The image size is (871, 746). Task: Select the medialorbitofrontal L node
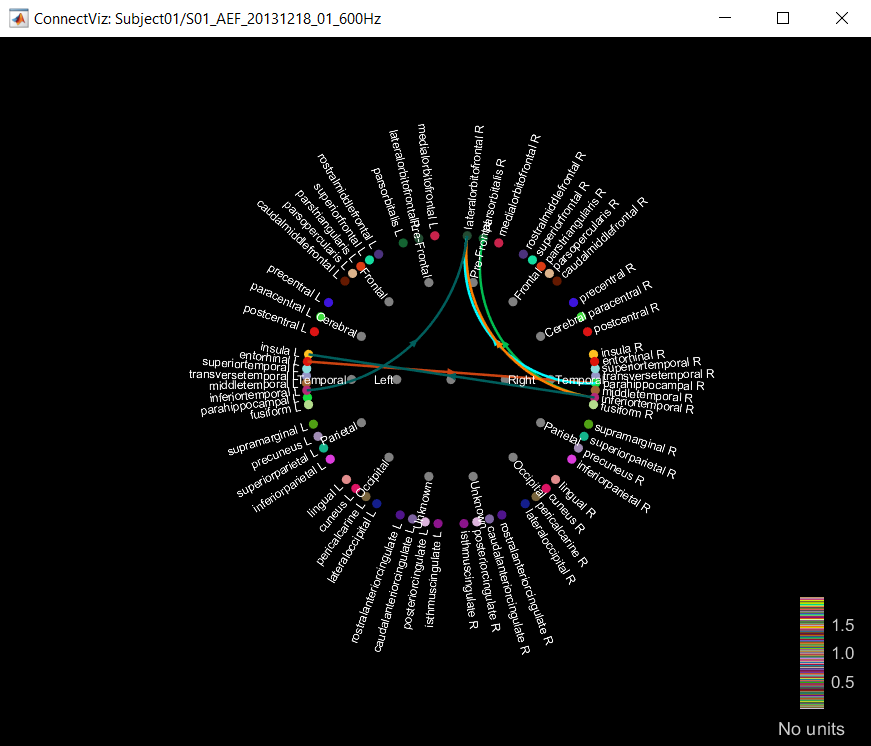[435, 236]
